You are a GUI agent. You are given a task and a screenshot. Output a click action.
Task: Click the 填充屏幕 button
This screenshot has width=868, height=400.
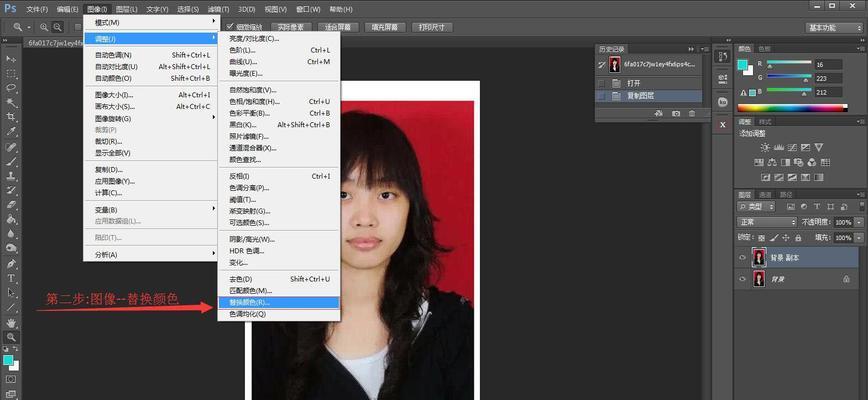[386, 27]
